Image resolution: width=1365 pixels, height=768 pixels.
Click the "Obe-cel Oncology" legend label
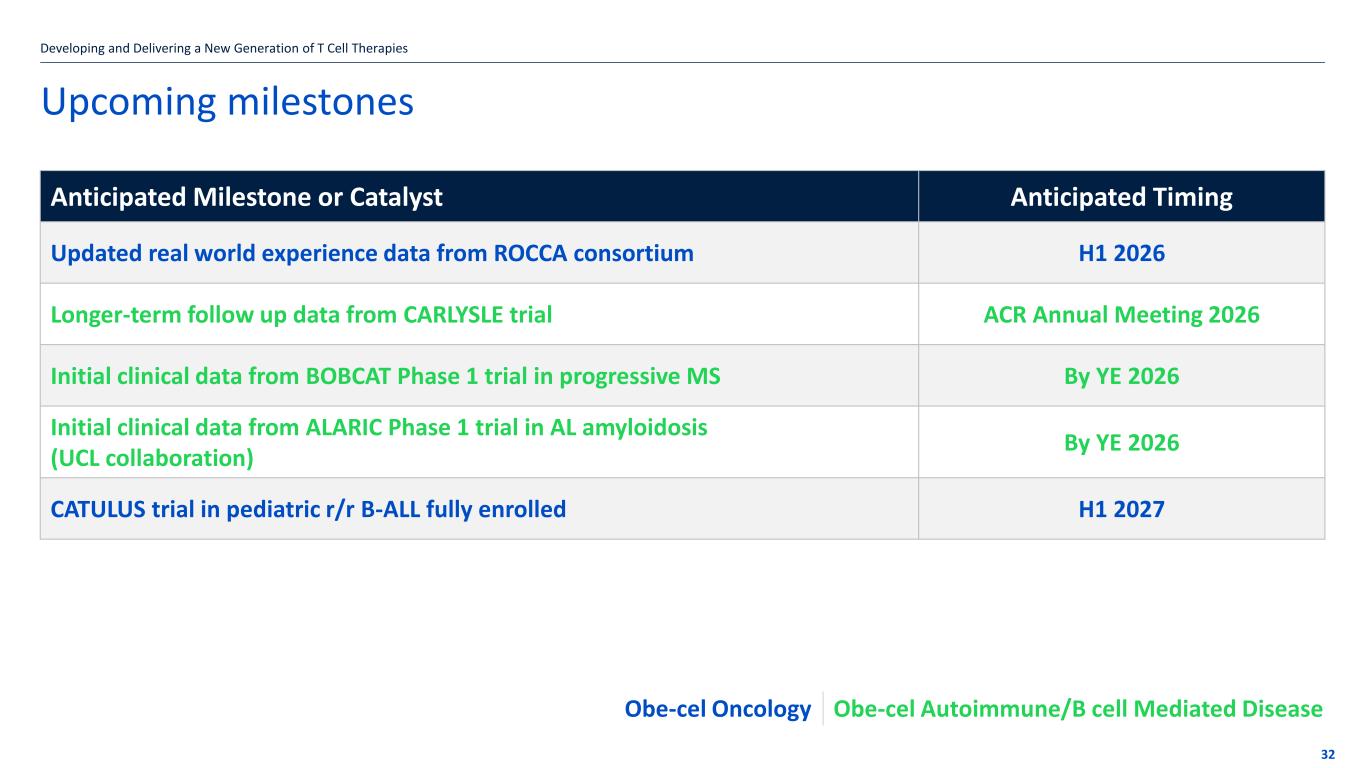click(x=717, y=709)
